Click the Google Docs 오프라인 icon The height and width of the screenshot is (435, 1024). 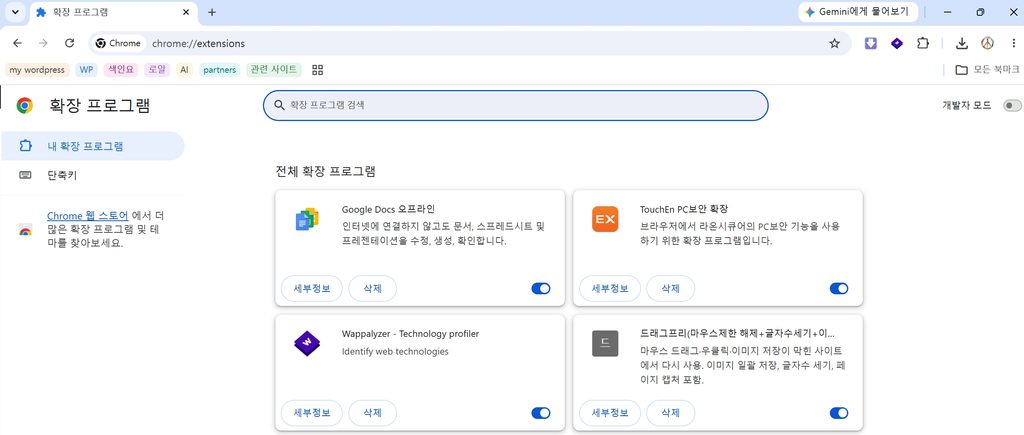(307, 219)
